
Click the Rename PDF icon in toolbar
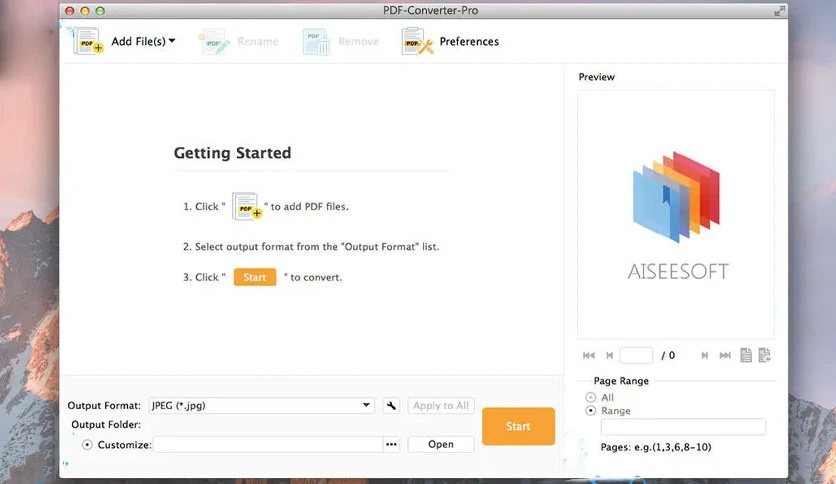[214, 42]
